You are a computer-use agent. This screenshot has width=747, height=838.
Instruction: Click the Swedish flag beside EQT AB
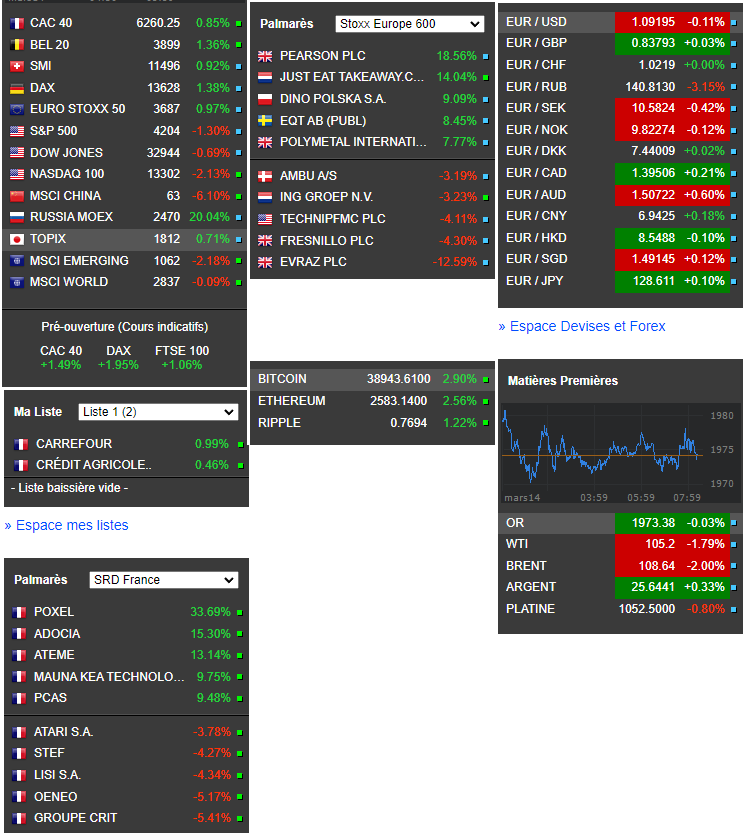(265, 121)
